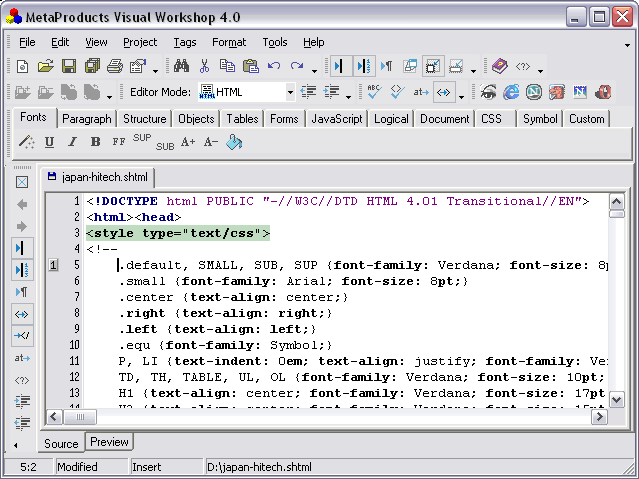The image size is (639, 479).
Task: Click the scissors Cut icon
Action: [x=205, y=67]
